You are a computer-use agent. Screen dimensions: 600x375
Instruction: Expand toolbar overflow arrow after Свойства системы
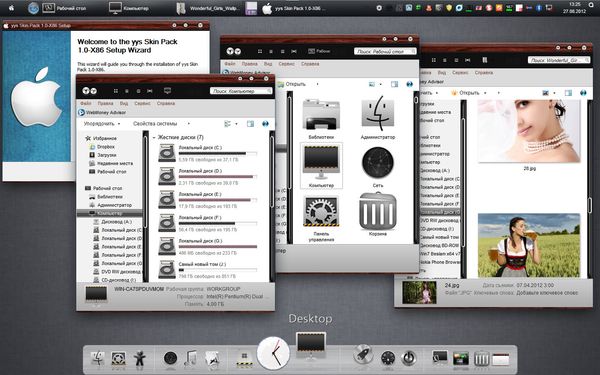(188, 124)
